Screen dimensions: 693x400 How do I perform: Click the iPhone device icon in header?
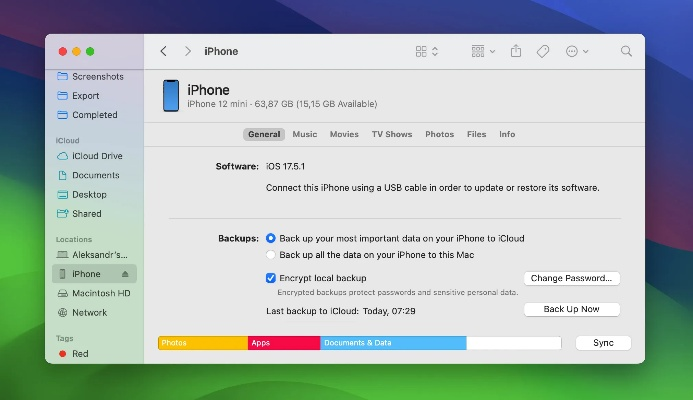170,96
